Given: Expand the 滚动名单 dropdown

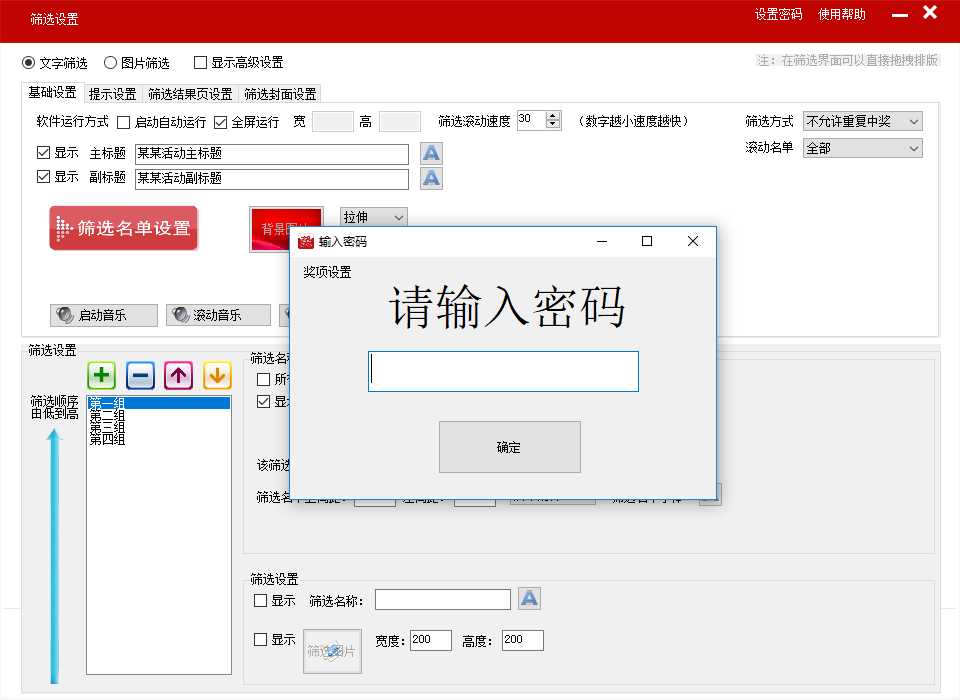Looking at the screenshot, I should pos(862,148).
